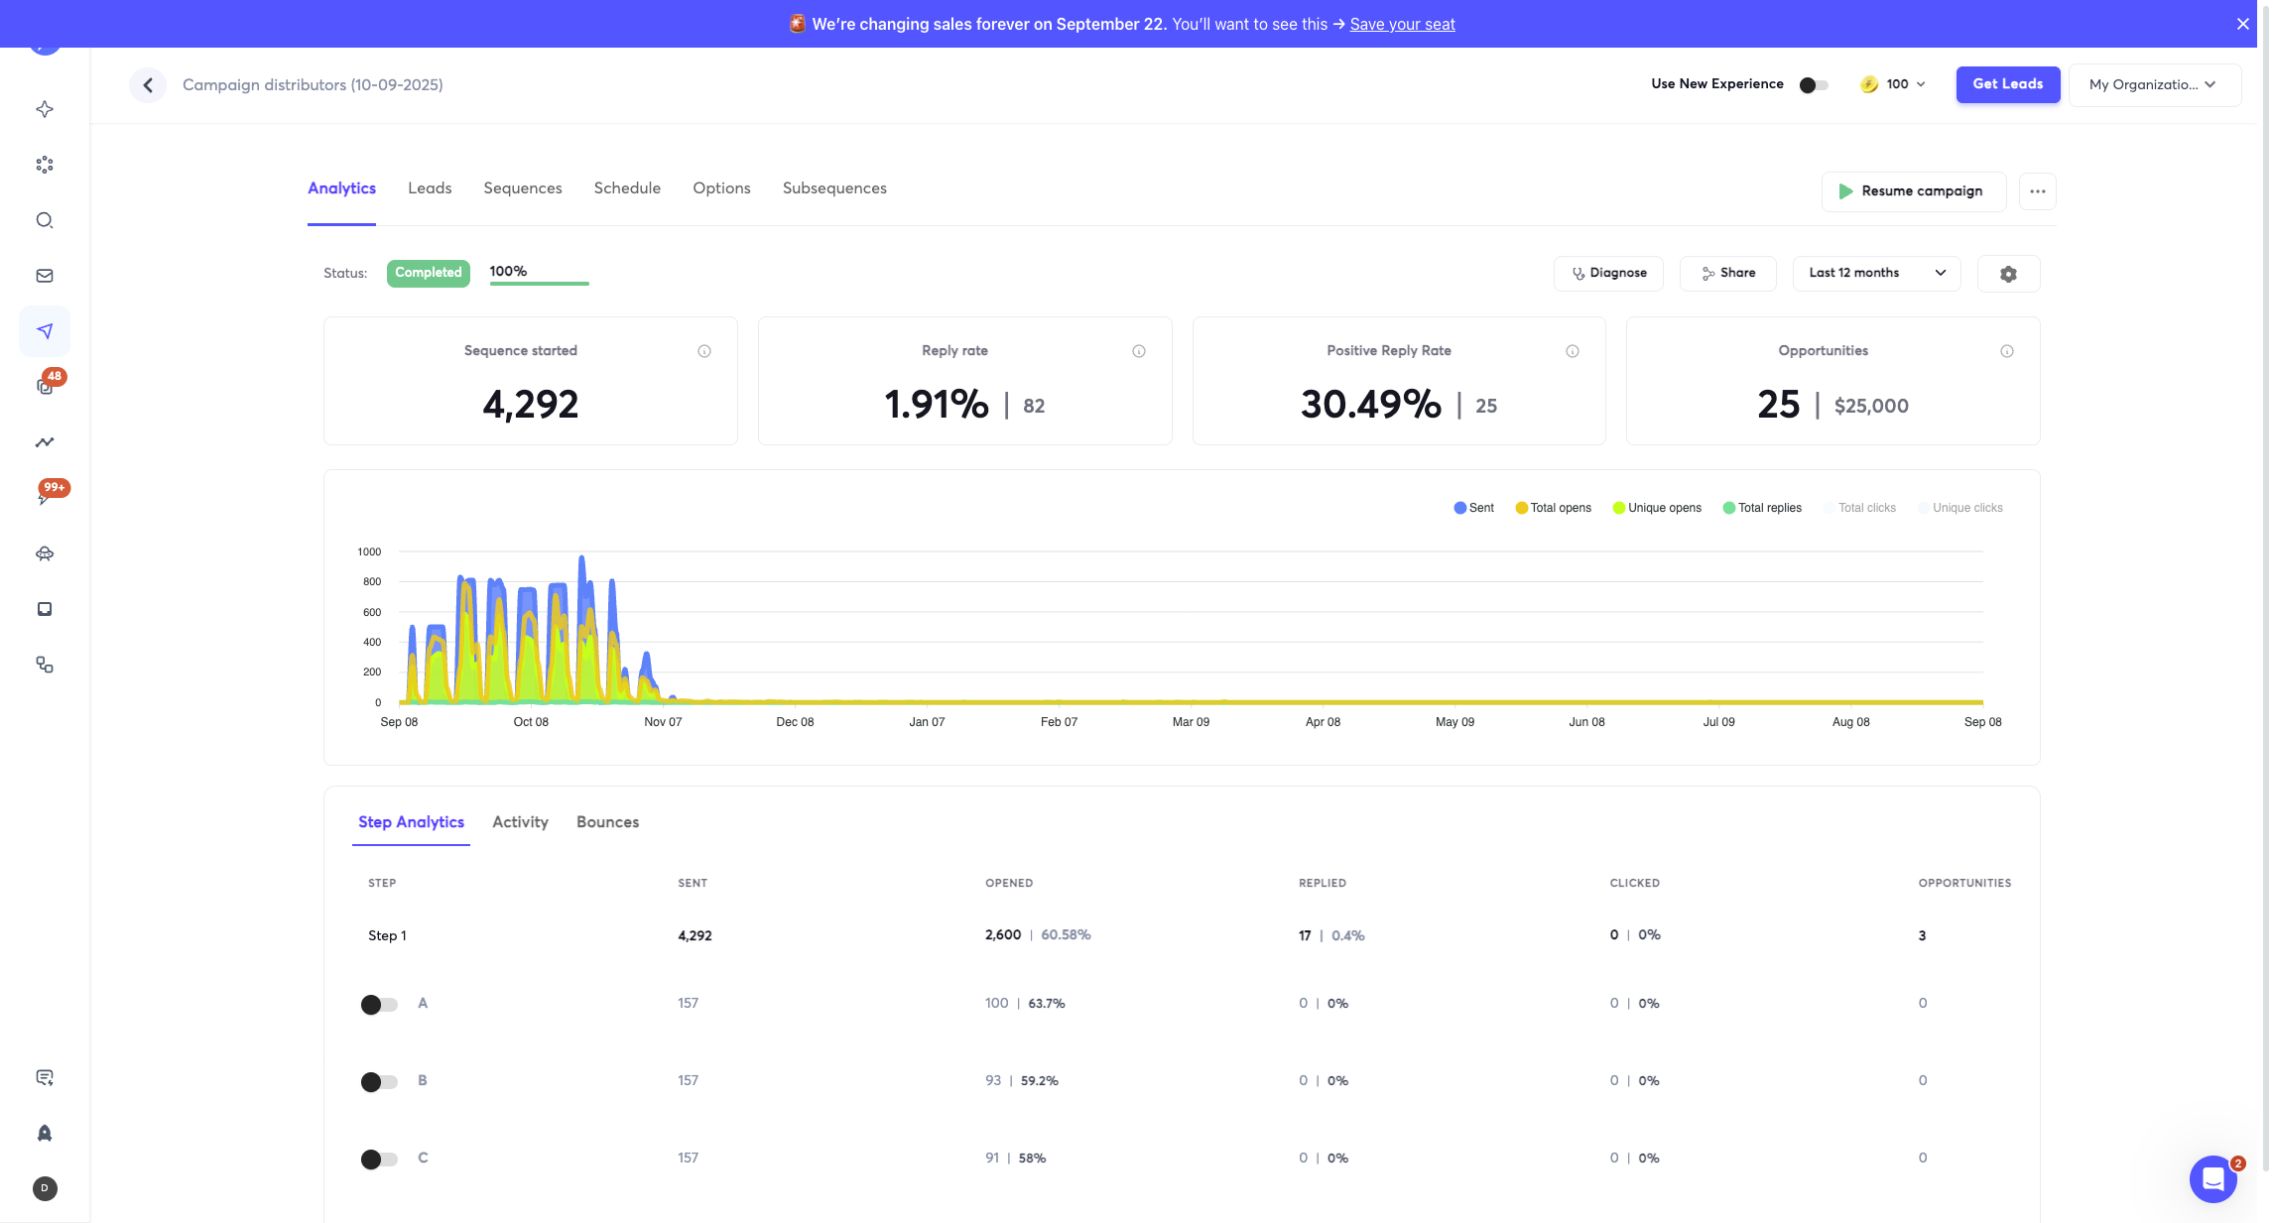The image size is (2275, 1223).
Task: Open the rocket icon in the sidebar
Action: coord(44,1133)
